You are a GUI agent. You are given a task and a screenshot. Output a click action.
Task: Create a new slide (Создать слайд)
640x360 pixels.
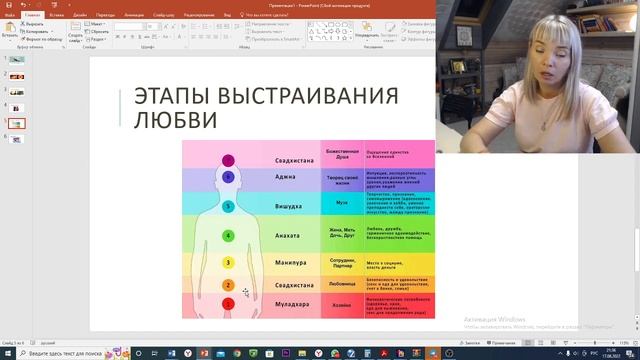[75, 32]
